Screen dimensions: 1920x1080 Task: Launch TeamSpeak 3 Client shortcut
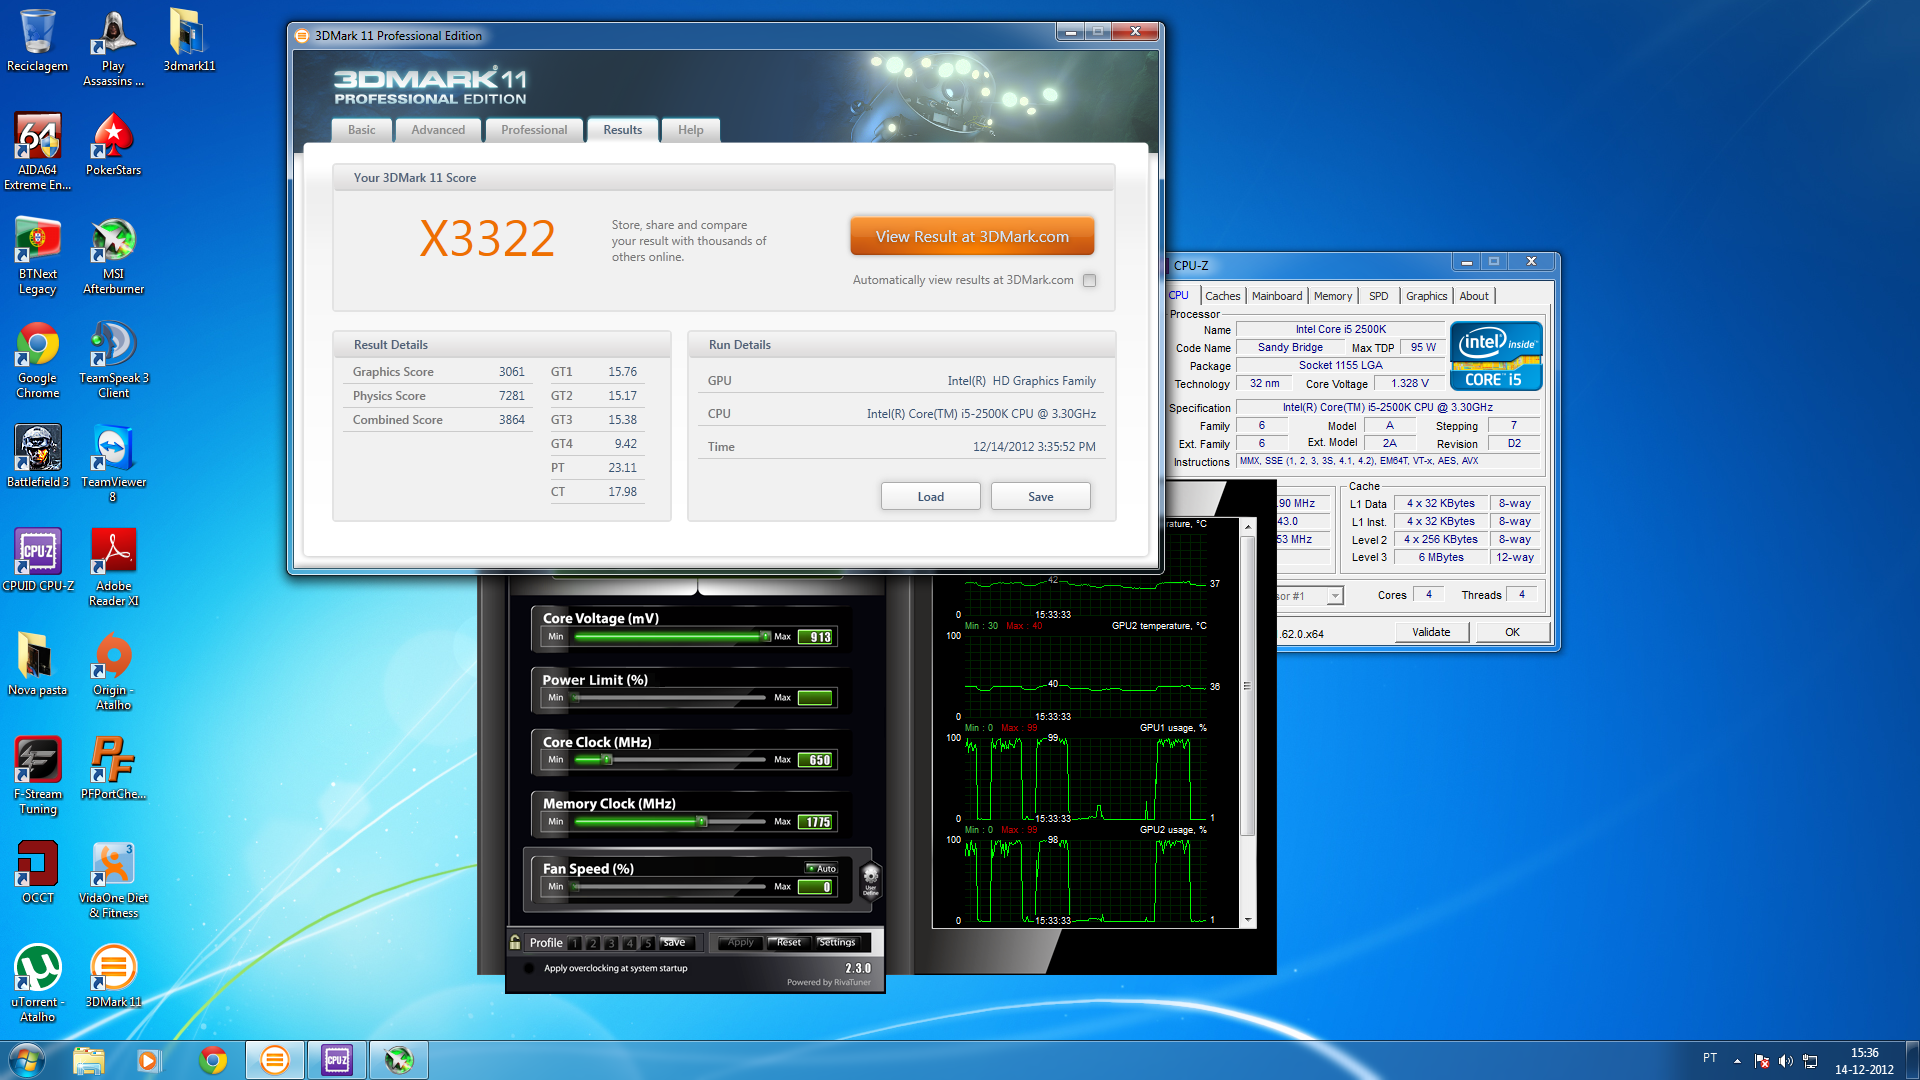(x=113, y=360)
